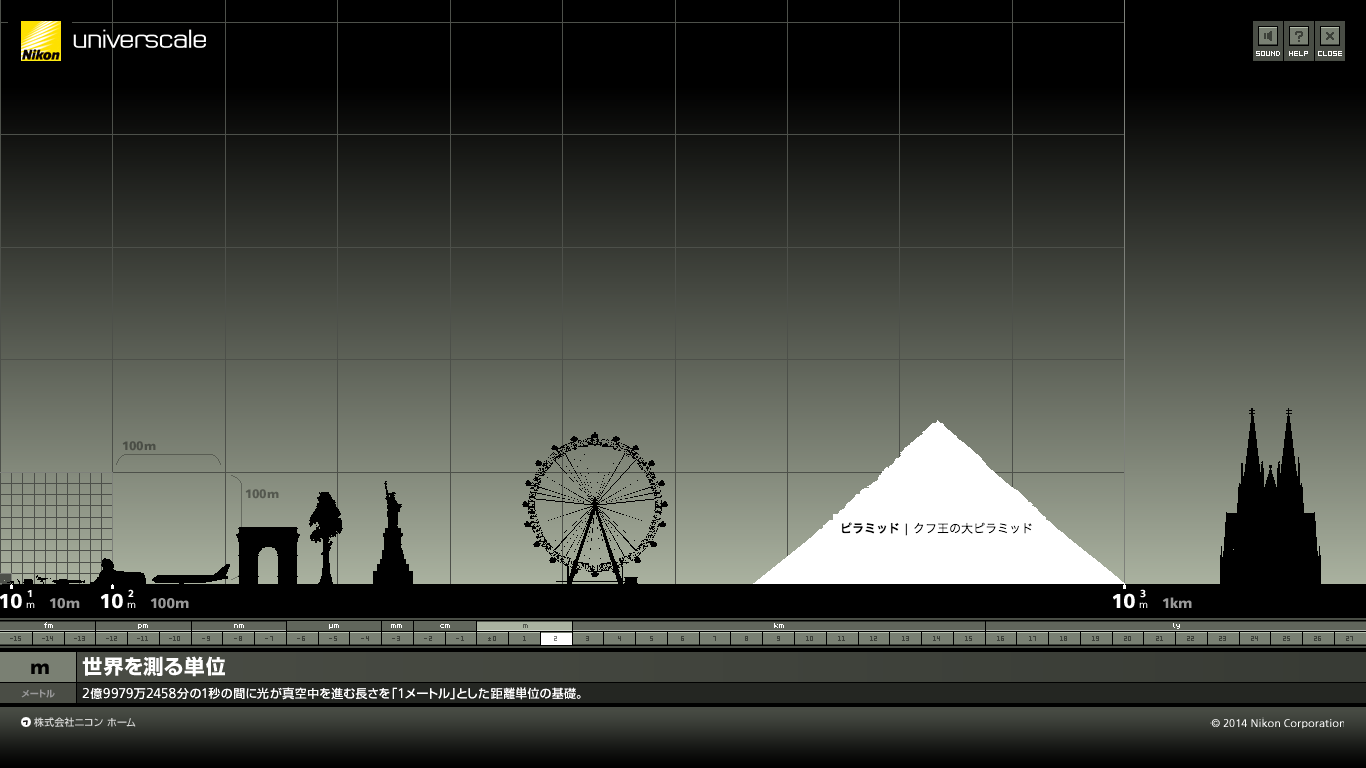Select the Ferris wheel silhouette
Image resolution: width=1366 pixels, height=768 pixels.
595,509
